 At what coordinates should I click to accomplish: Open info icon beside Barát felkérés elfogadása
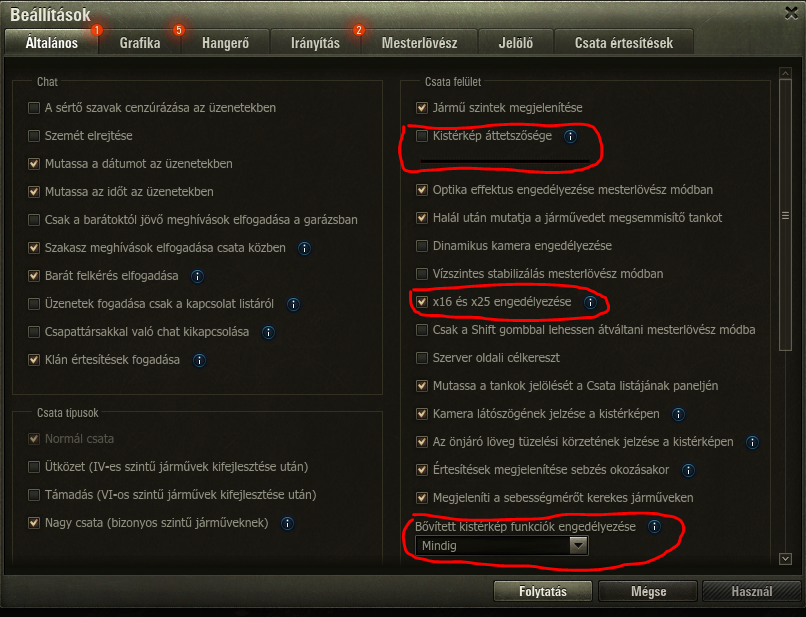pos(197,277)
